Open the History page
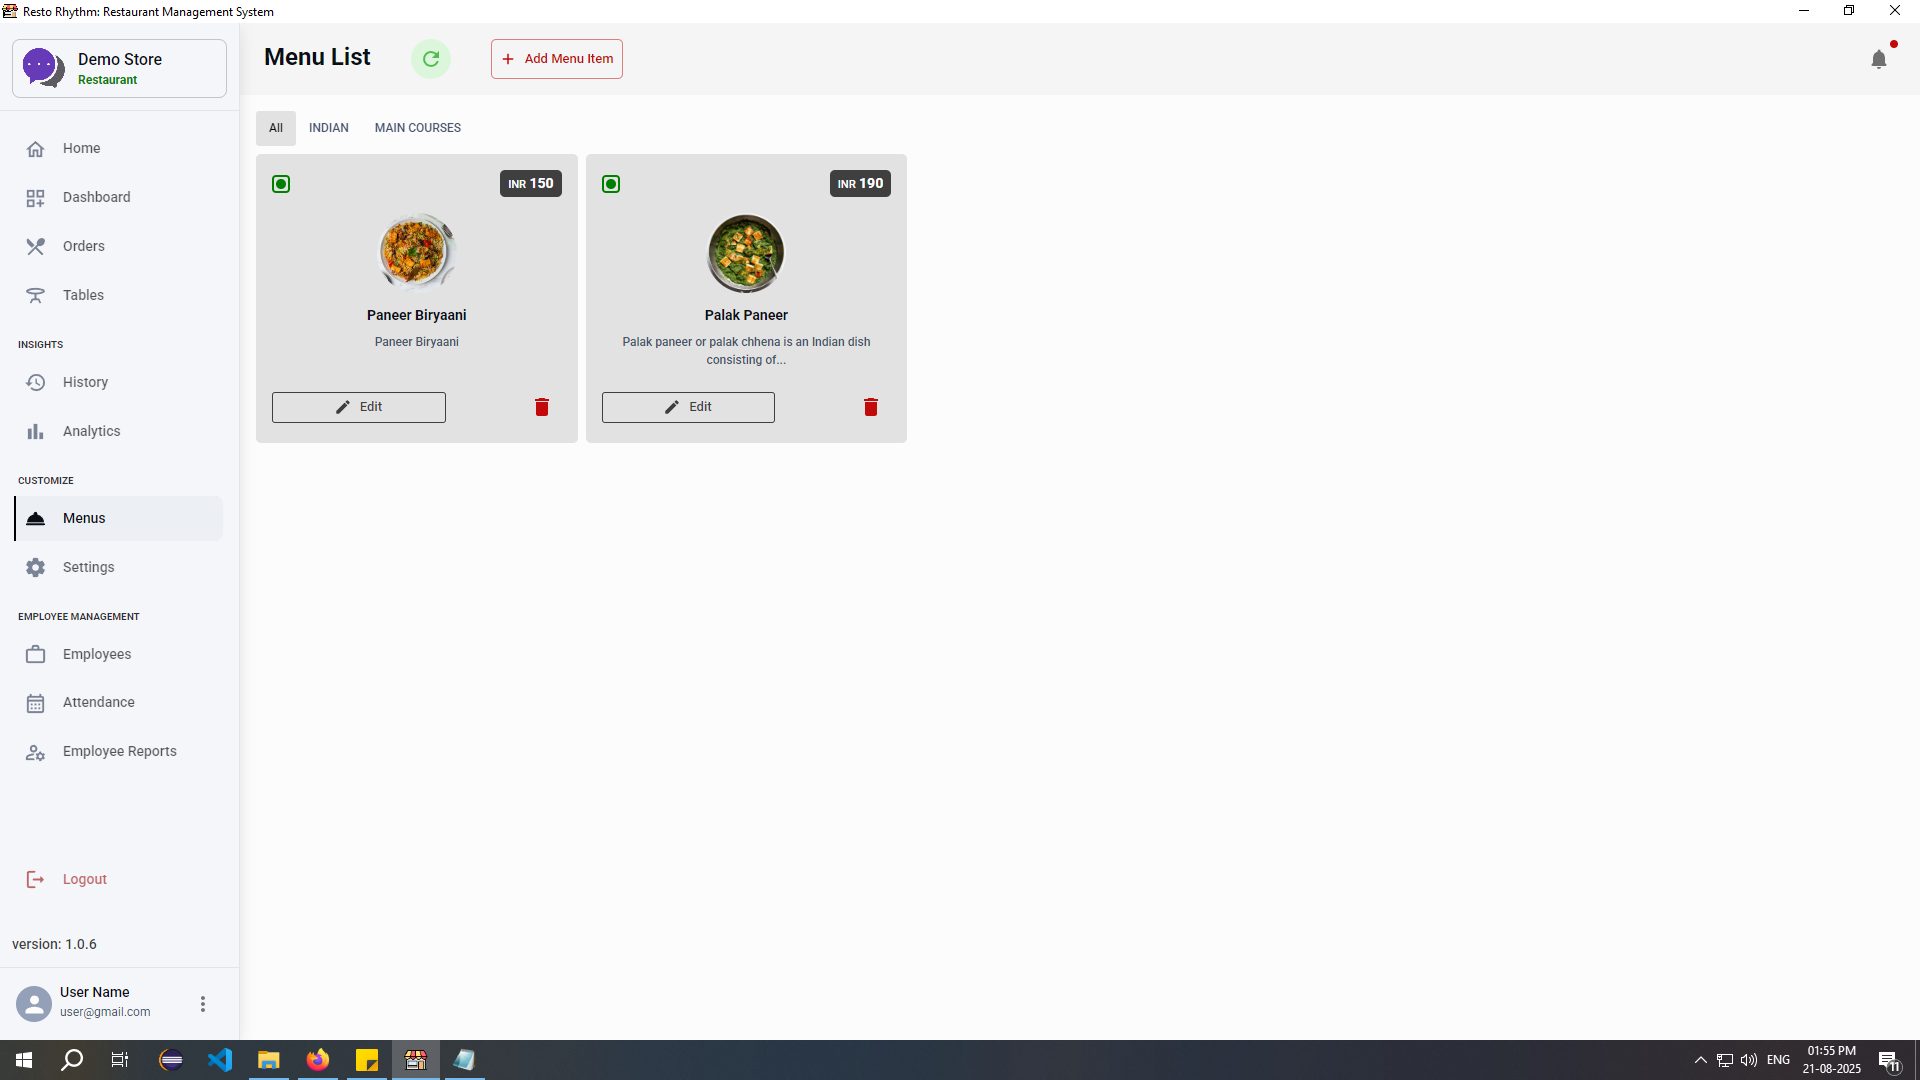The image size is (1920, 1080). (85, 382)
